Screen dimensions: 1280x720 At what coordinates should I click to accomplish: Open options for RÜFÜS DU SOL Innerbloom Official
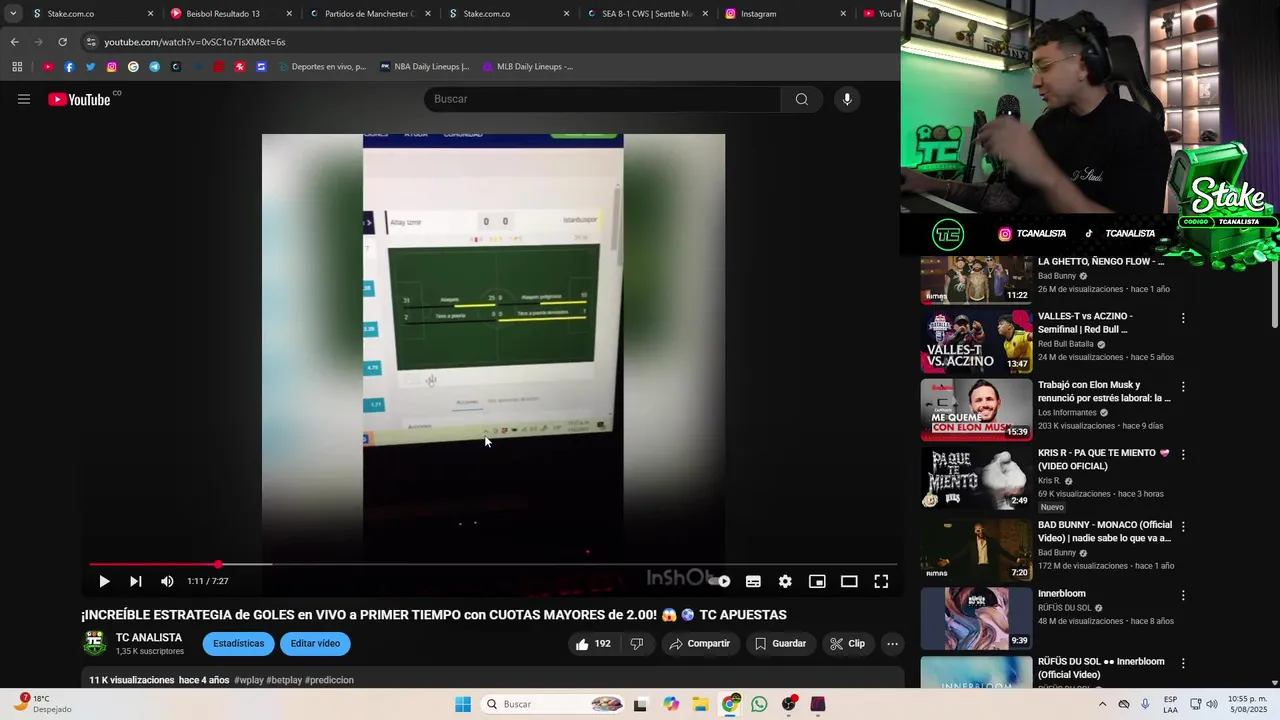click(x=1183, y=663)
